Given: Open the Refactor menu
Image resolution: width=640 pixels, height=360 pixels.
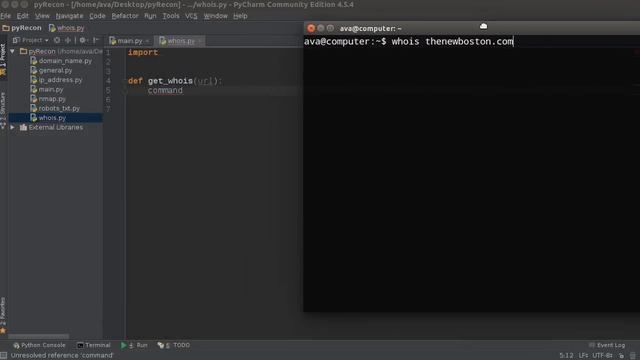Looking at the screenshot, I should coord(125,16).
